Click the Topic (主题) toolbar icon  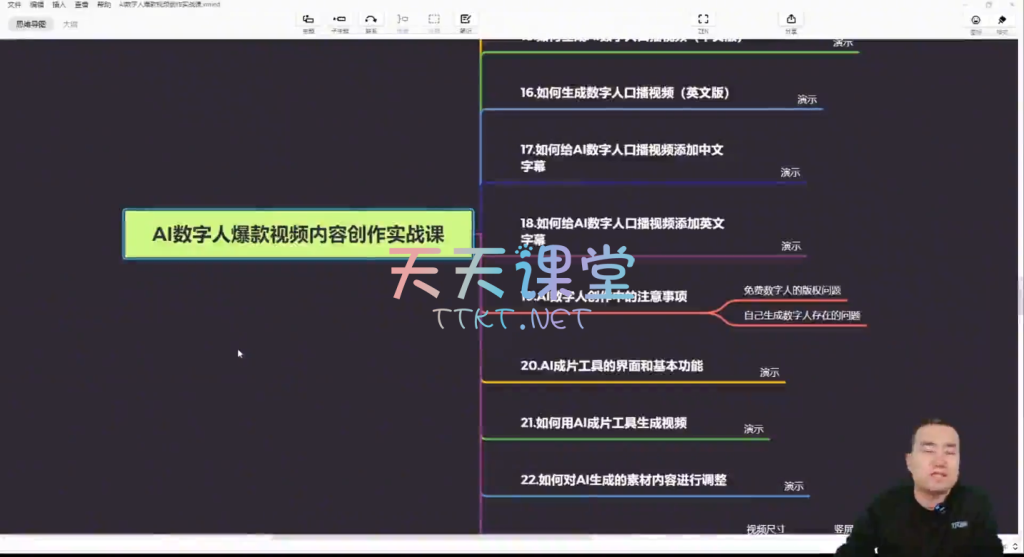pyautogui.click(x=308, y=20)
